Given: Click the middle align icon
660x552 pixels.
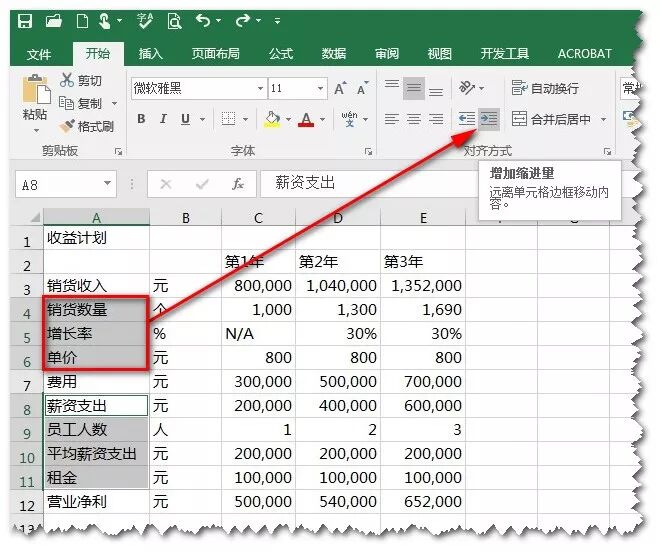Looking at the screenshot, I should (414, 88).
